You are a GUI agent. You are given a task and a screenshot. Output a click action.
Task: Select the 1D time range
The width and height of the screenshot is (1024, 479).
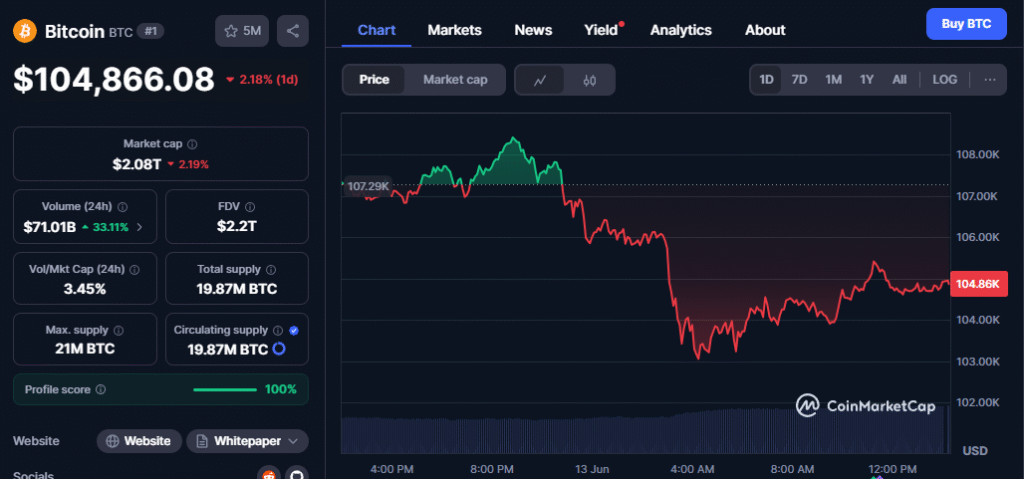[766, 80]
